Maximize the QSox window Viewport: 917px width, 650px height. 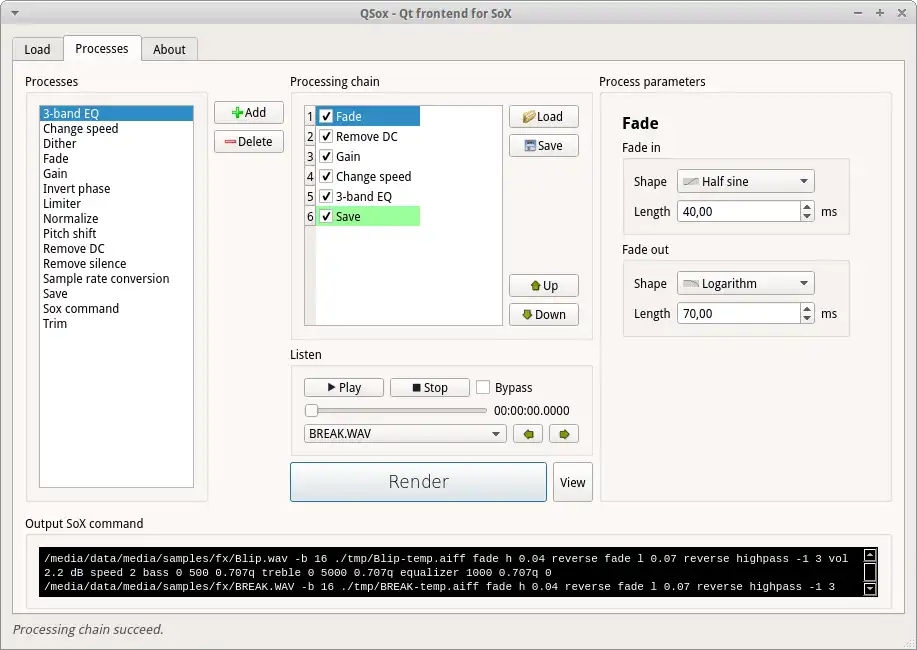880,13
